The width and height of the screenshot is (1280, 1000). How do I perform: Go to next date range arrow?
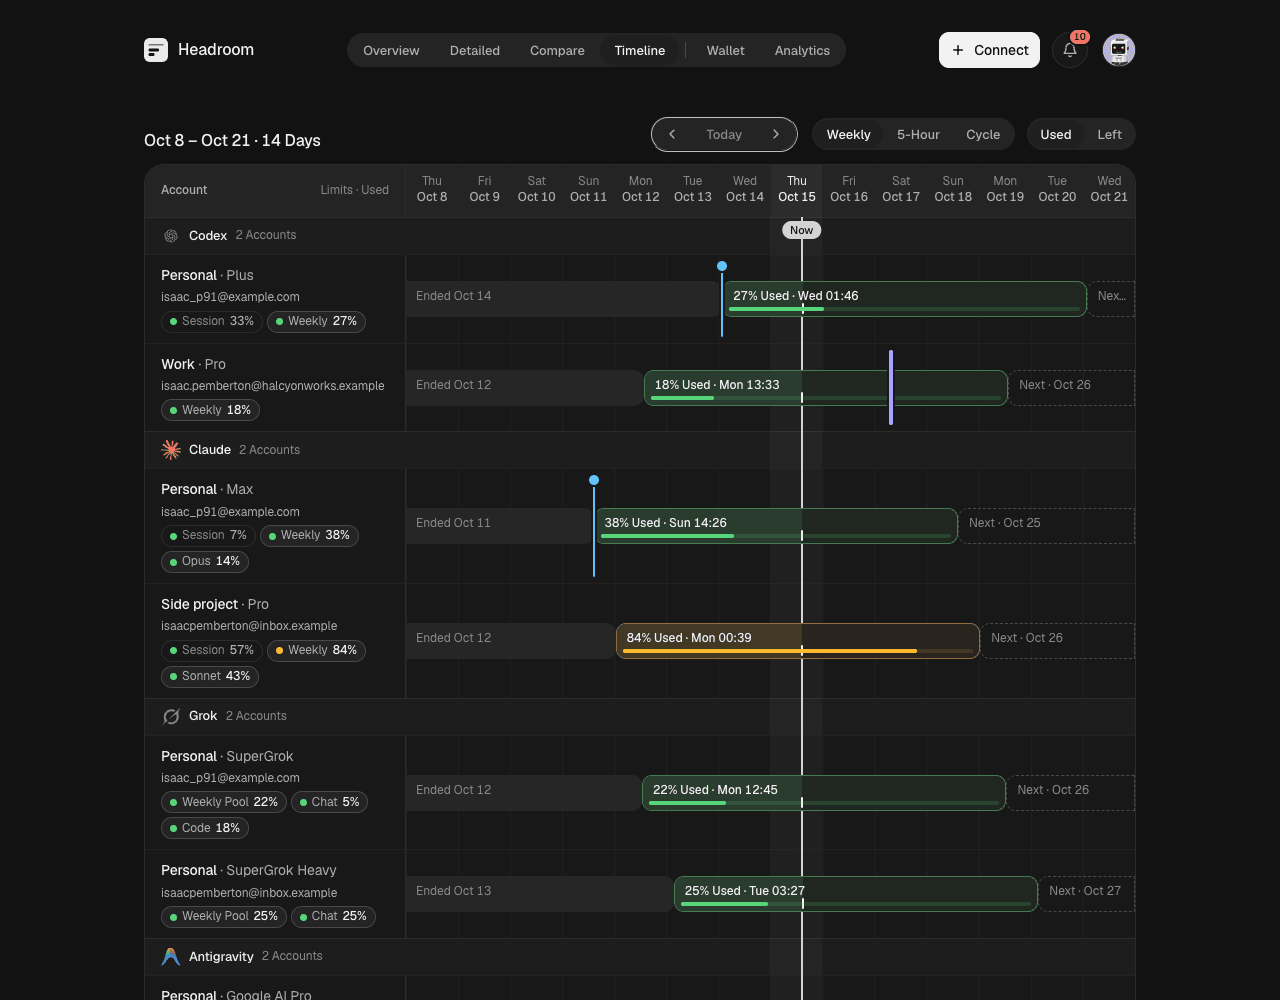[x=776, y=134]
